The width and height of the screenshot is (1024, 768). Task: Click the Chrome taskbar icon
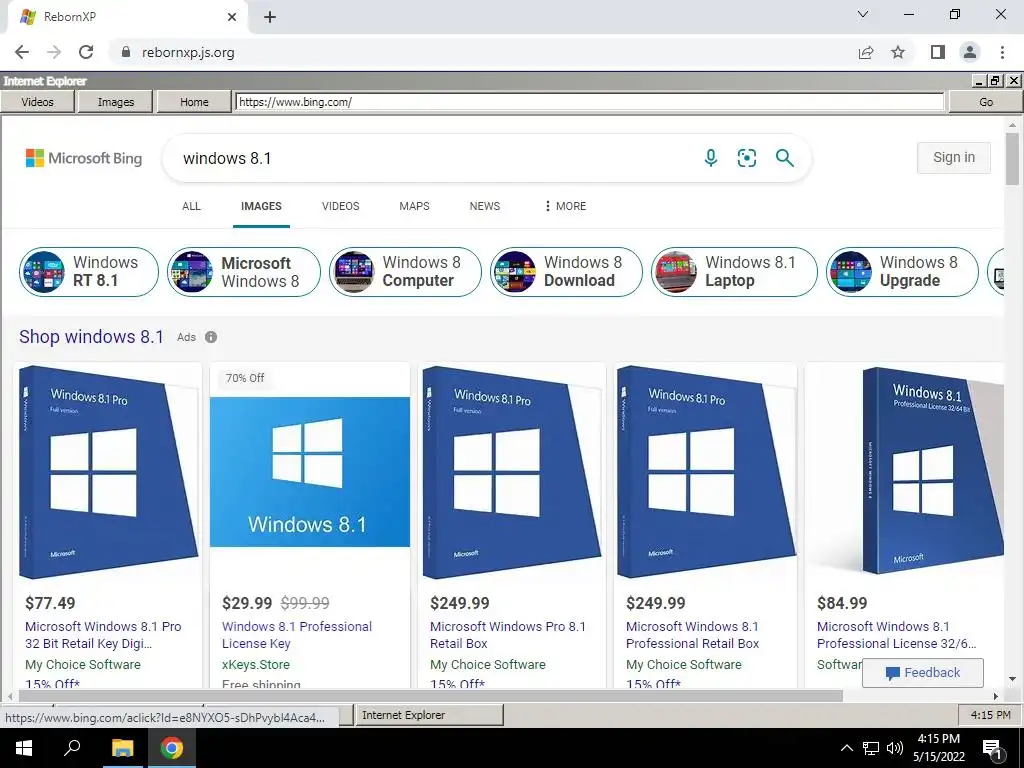[x=172, y=748]
